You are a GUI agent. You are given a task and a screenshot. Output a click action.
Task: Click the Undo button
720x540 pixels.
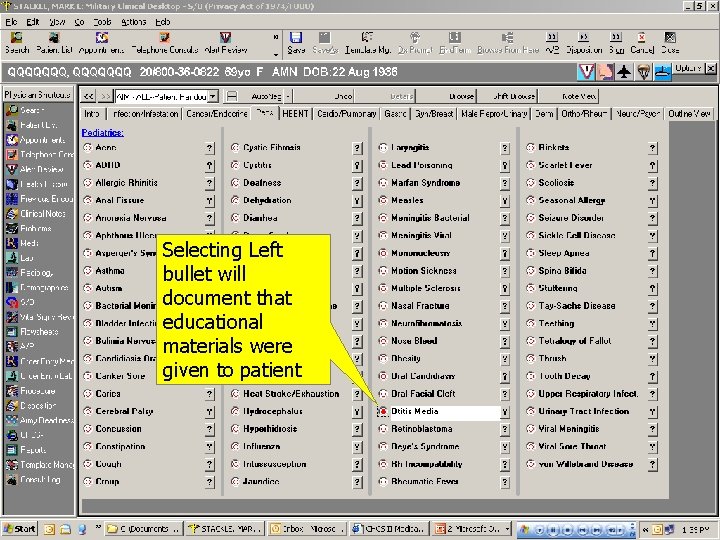(x=324, y=96)
